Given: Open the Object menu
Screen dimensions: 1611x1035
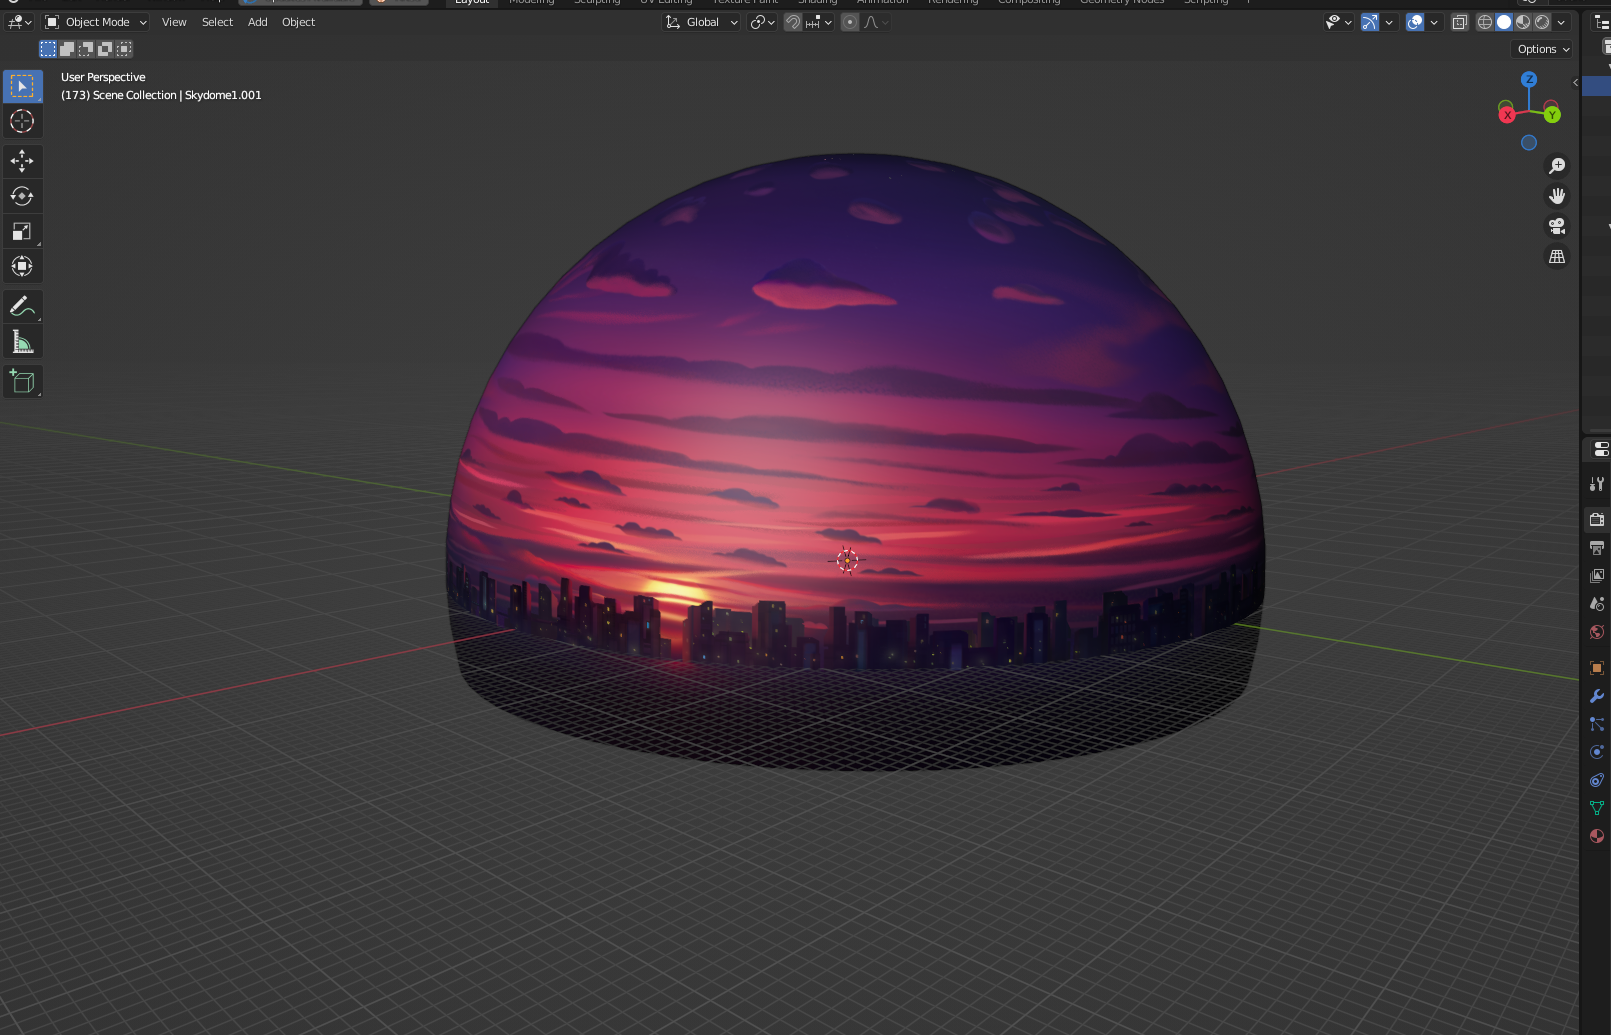Looking at the screenshot, I should click(298, 22).
